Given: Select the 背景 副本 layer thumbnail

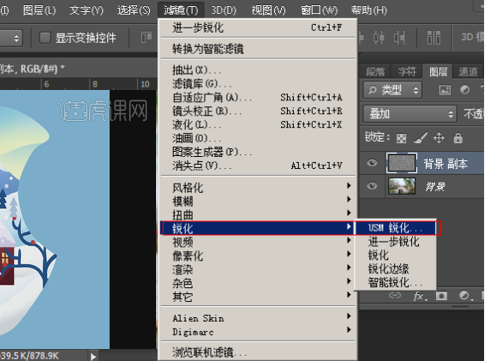Looking at the screenshot, I should coord(402,163).
